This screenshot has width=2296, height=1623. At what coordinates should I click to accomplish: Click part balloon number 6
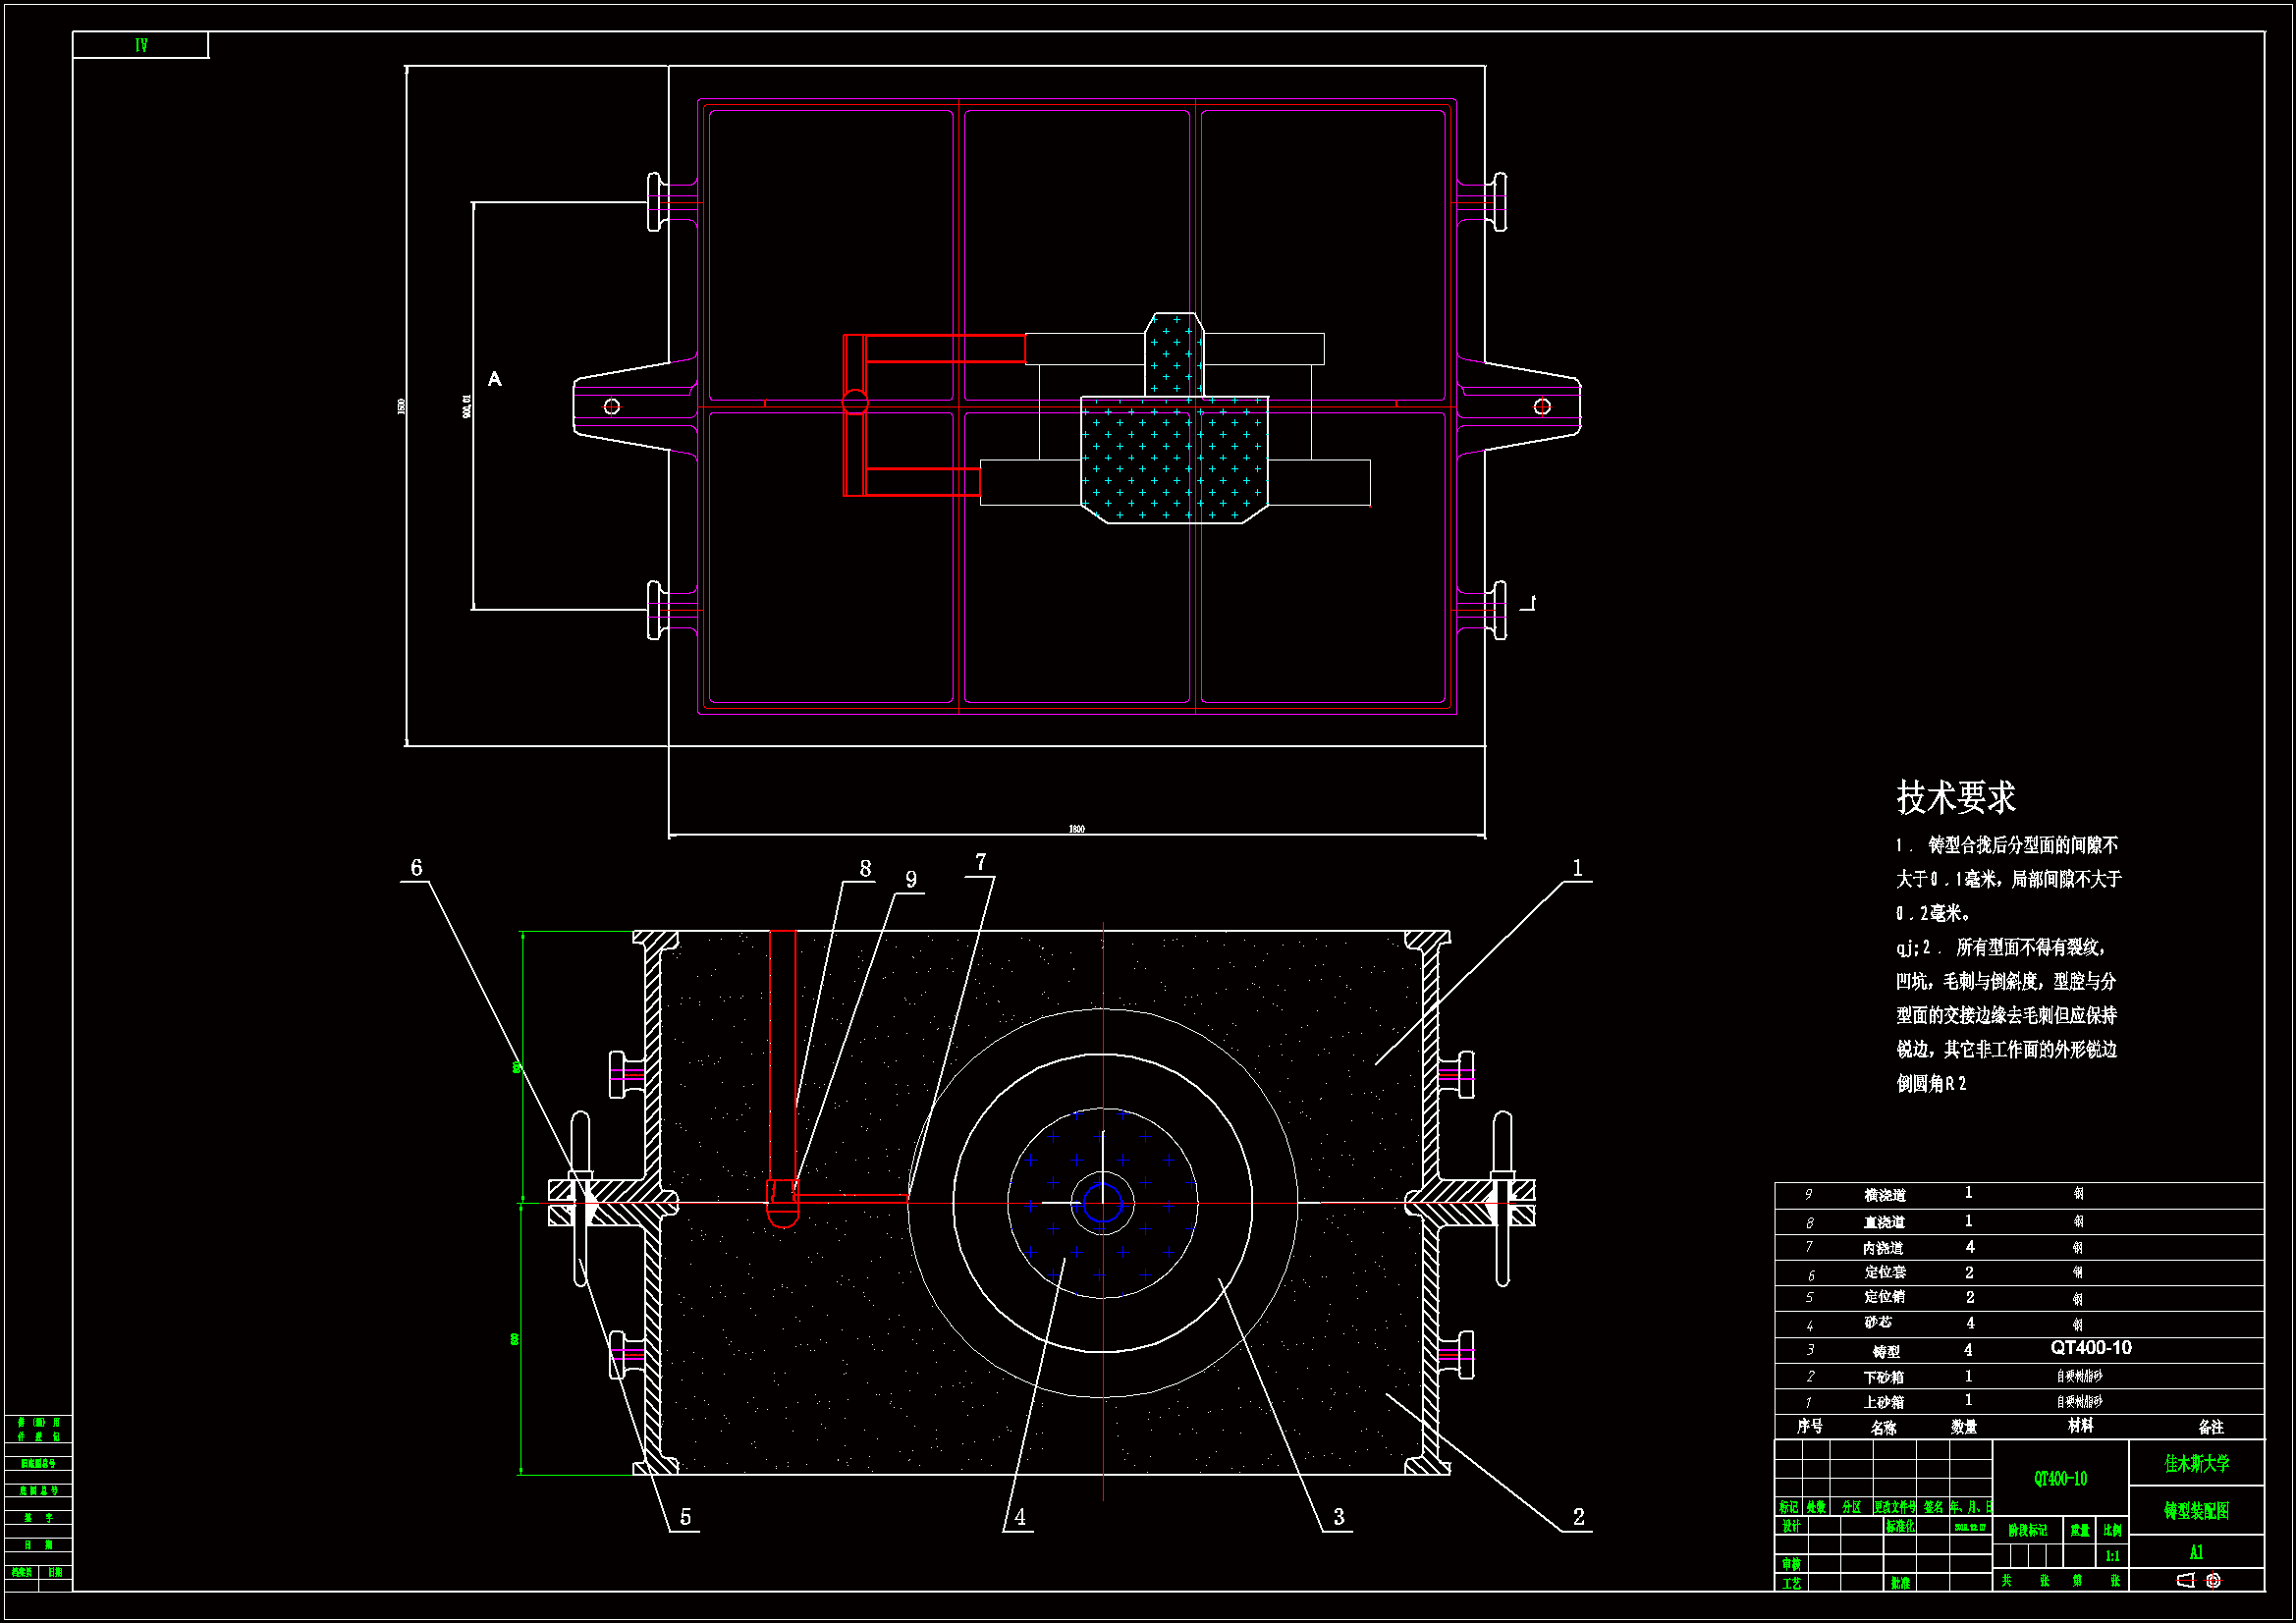tap(417, 868)
